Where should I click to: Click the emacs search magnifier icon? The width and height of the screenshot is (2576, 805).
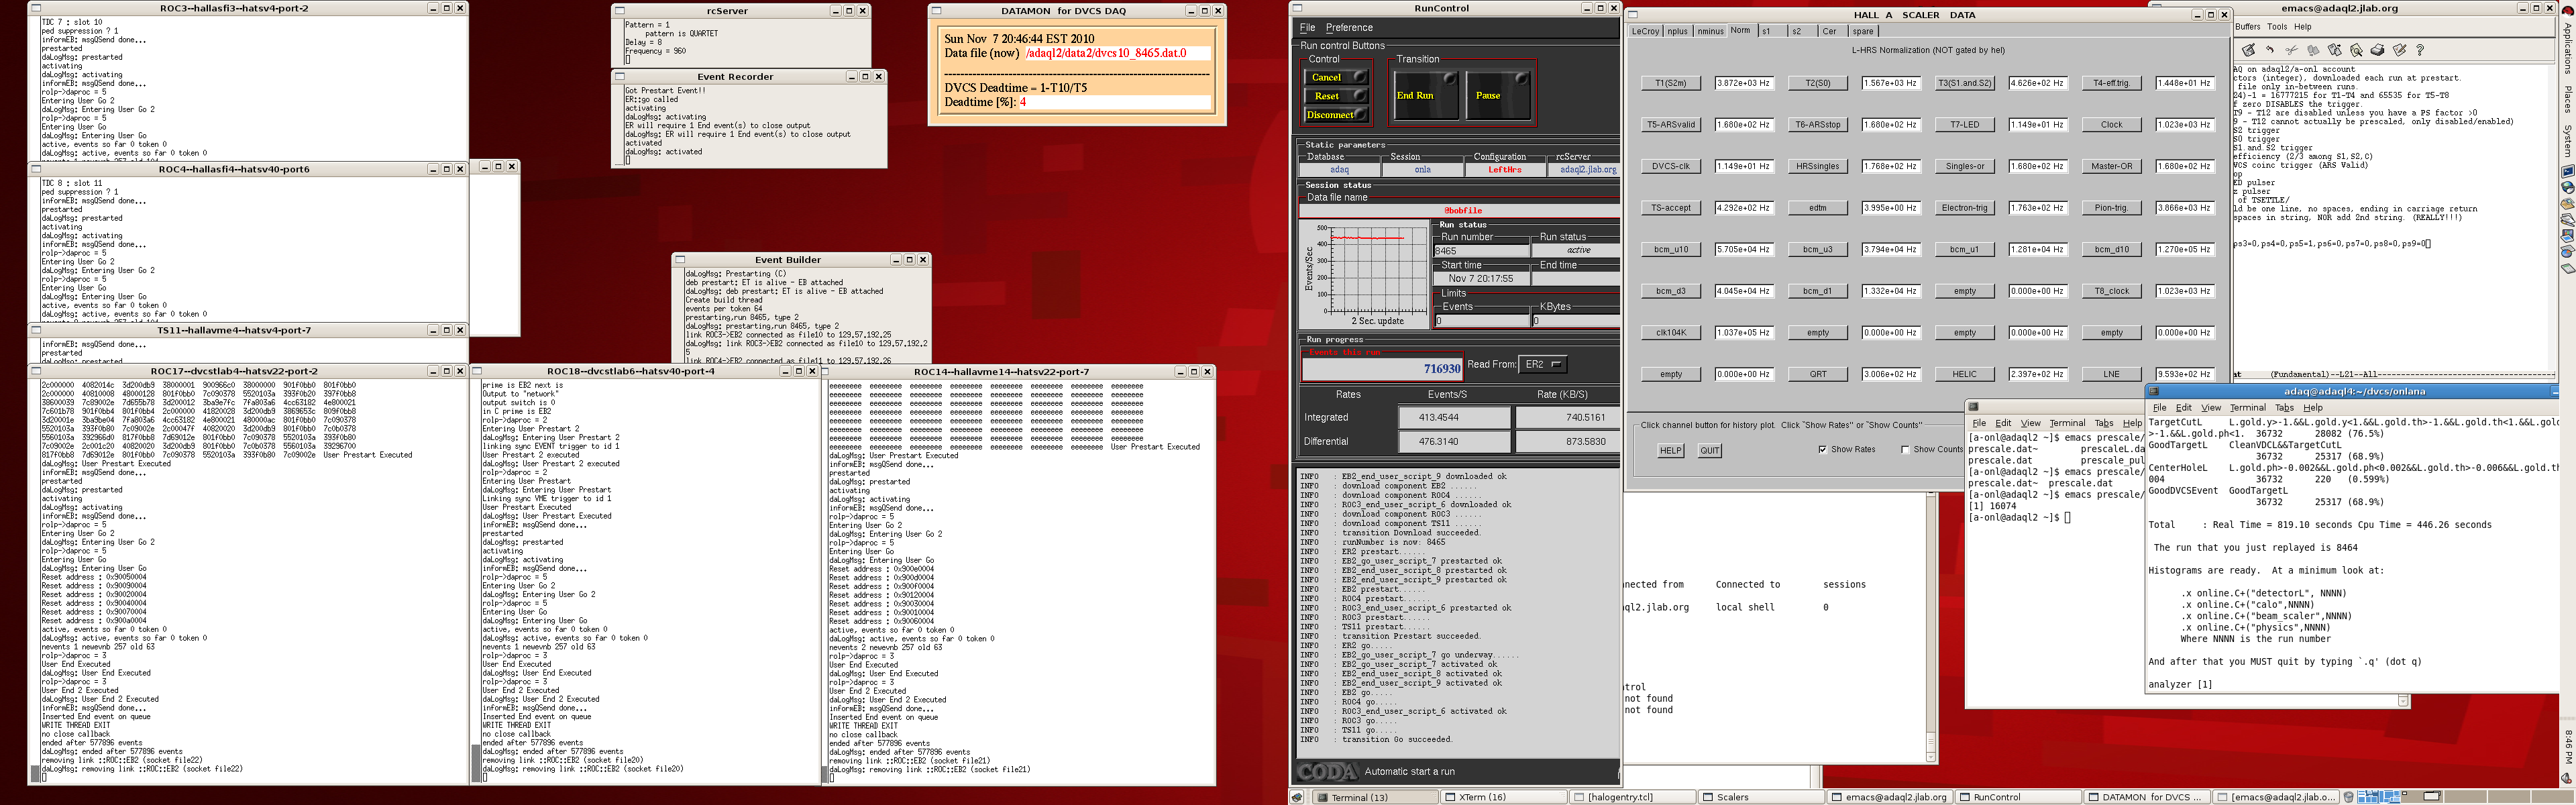(x=2356, y=50)
